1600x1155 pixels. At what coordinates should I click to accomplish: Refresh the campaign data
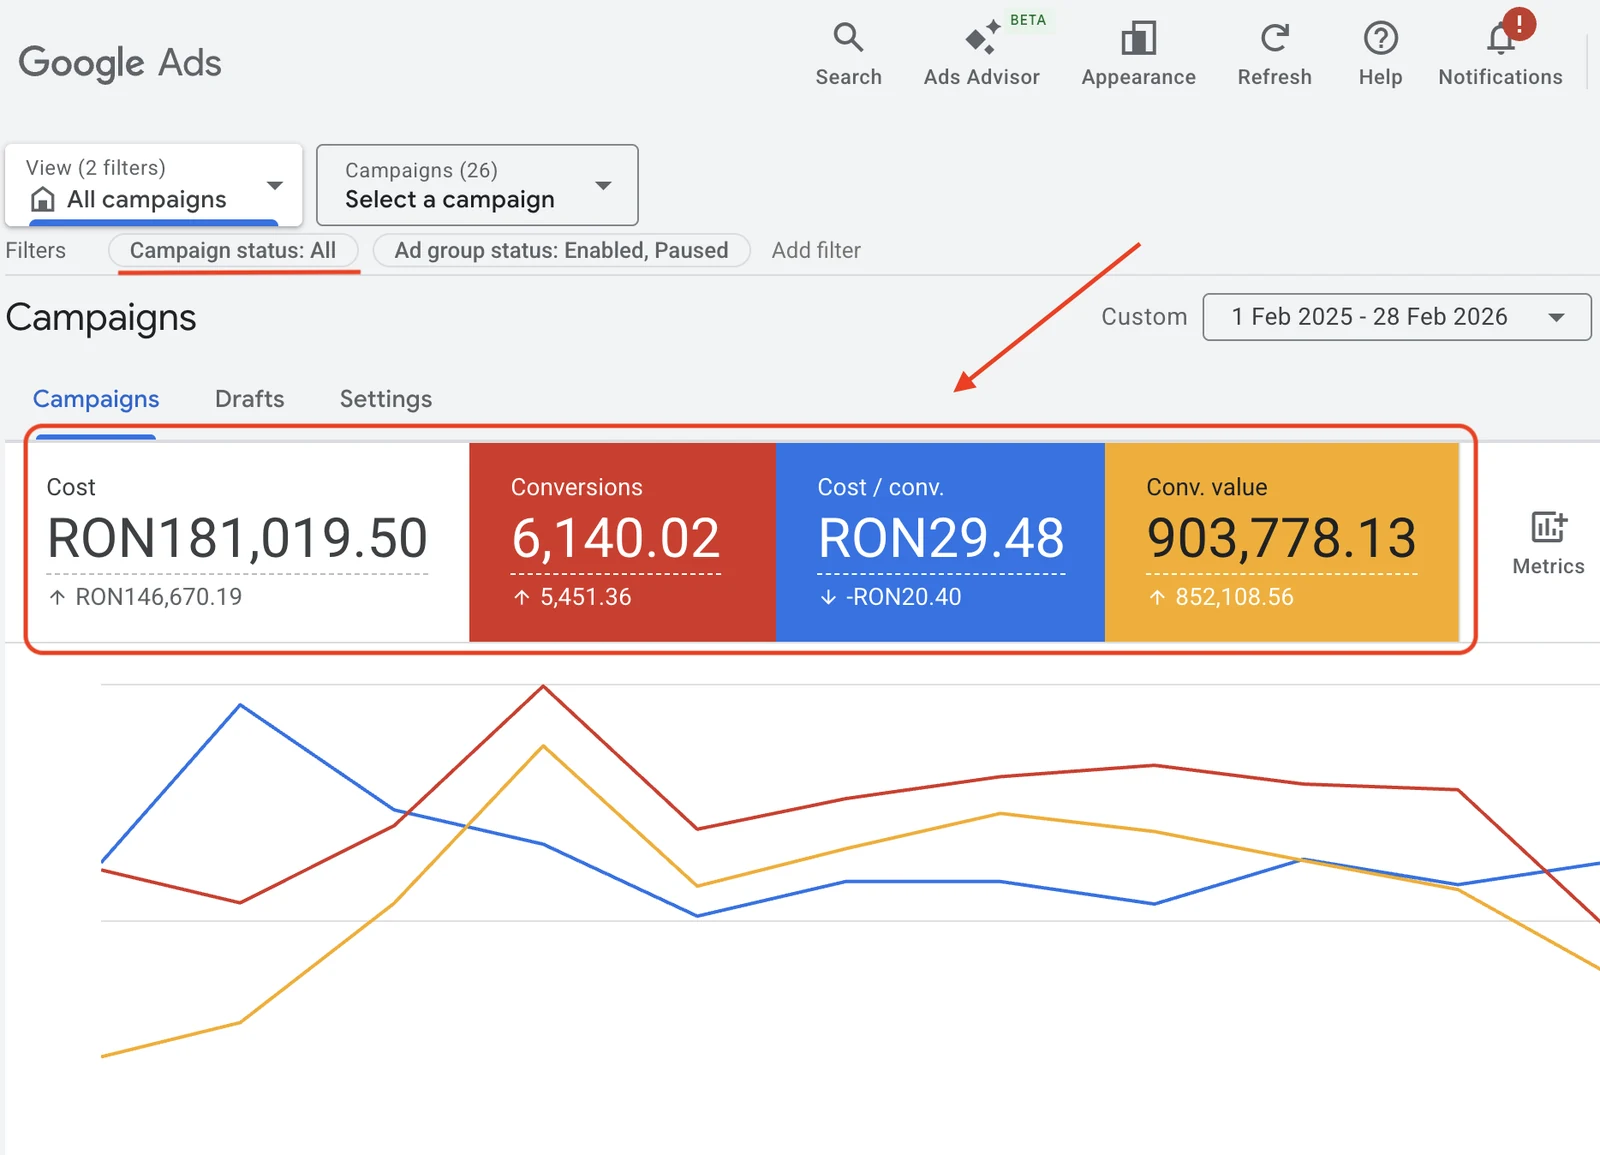coord(1274,55)
